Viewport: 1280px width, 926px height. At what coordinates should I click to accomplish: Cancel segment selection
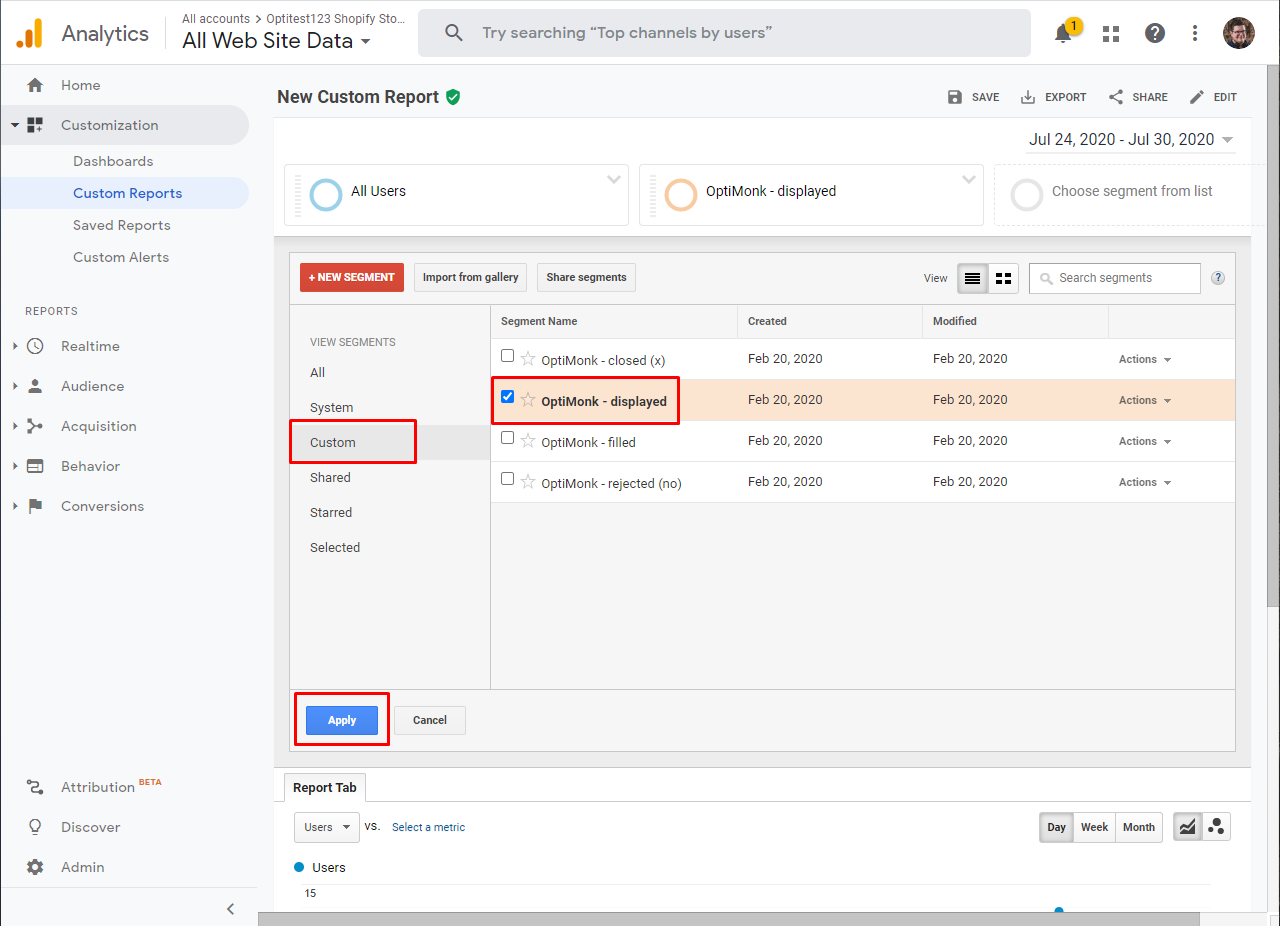click(x=430, y=720)
